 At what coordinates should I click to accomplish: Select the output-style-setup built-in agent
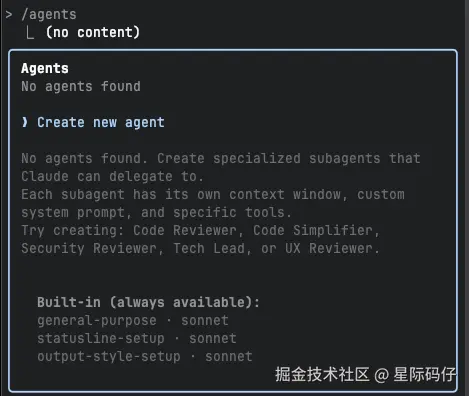pos(109,357)
